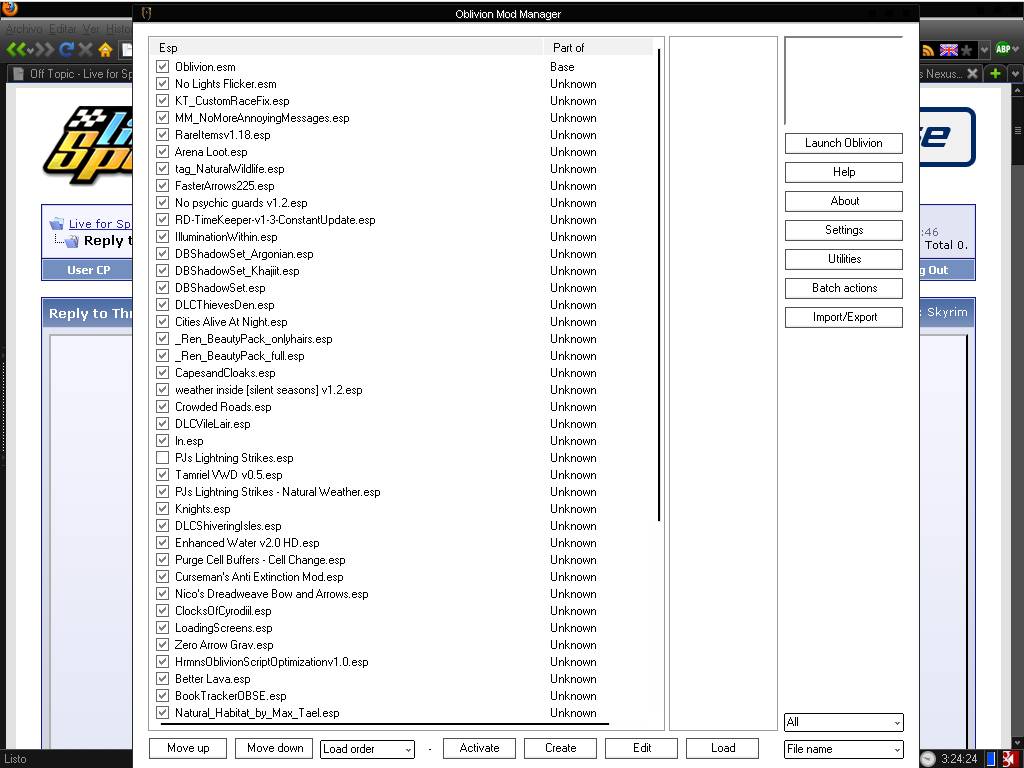The width and height of the screenshot is (1024, 768).
Task: Click the Oblivion Mod Manager title bar icon
Action: (x=147, y=14)
